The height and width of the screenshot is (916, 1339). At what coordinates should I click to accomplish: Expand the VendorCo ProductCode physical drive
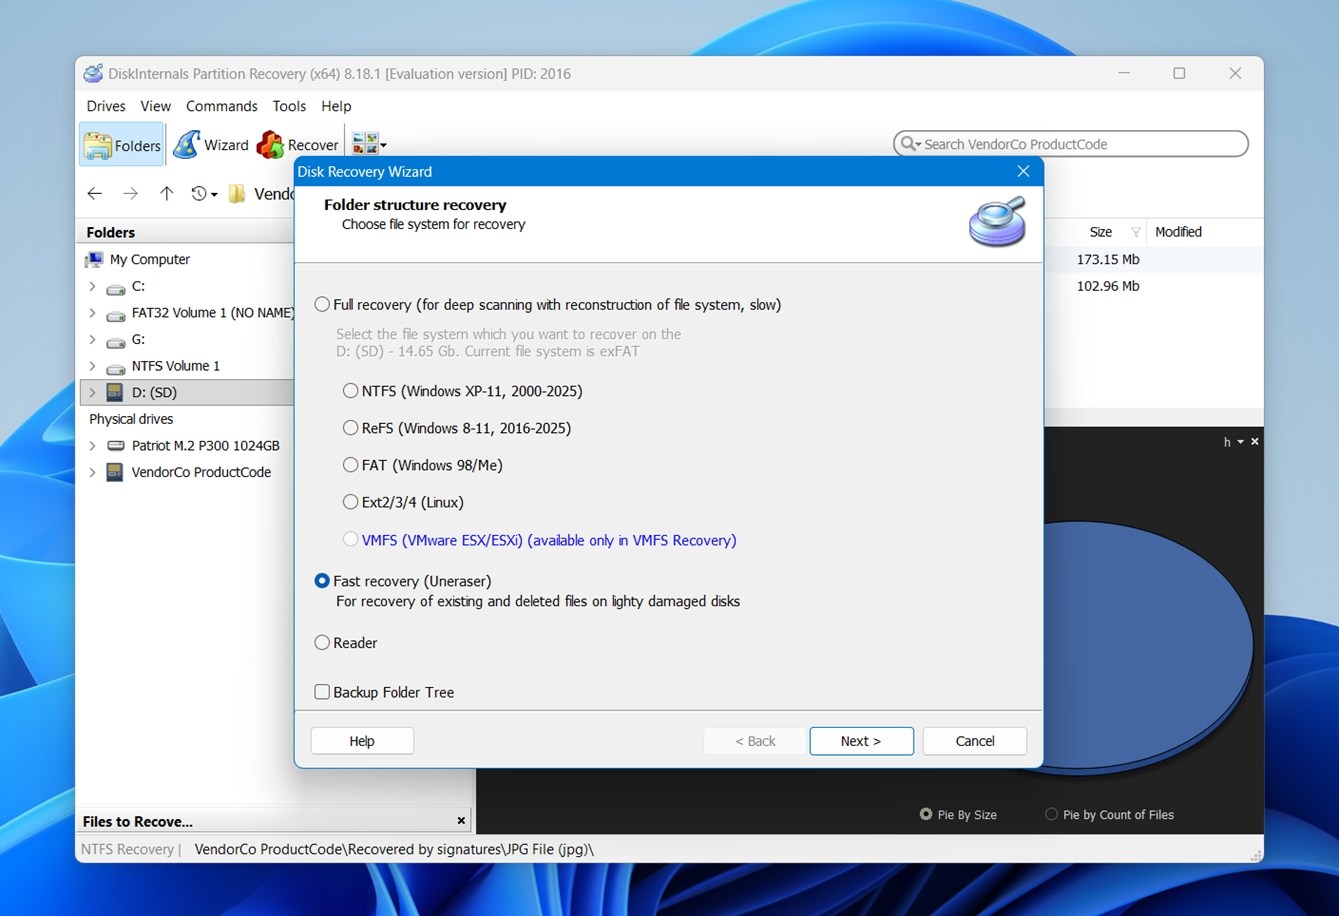tap(92, 473)
